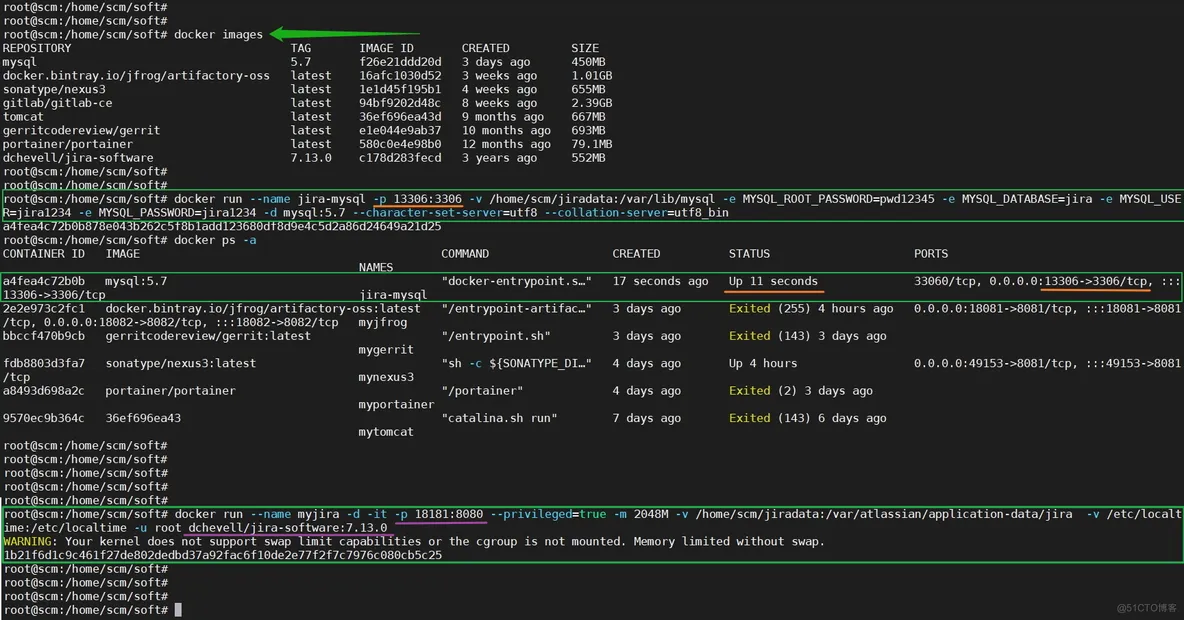Click the 79.1MB size value
The width and height of the screenshot is (1184, 620).
pos(592,144)
